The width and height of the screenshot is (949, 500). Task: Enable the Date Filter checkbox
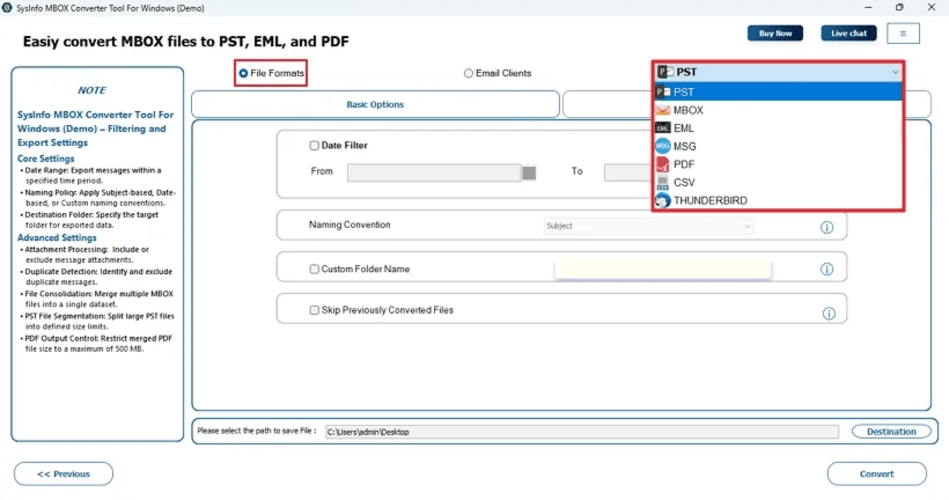314,145
